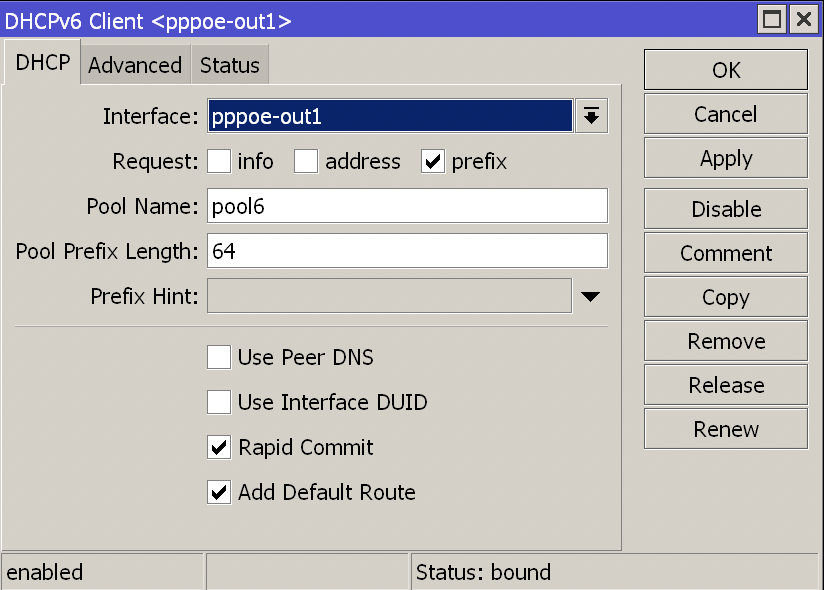Apply the DHCPv6 client settings
Image resolution: width=824 pixels, height=590 pixels.
tap(725, 158)
